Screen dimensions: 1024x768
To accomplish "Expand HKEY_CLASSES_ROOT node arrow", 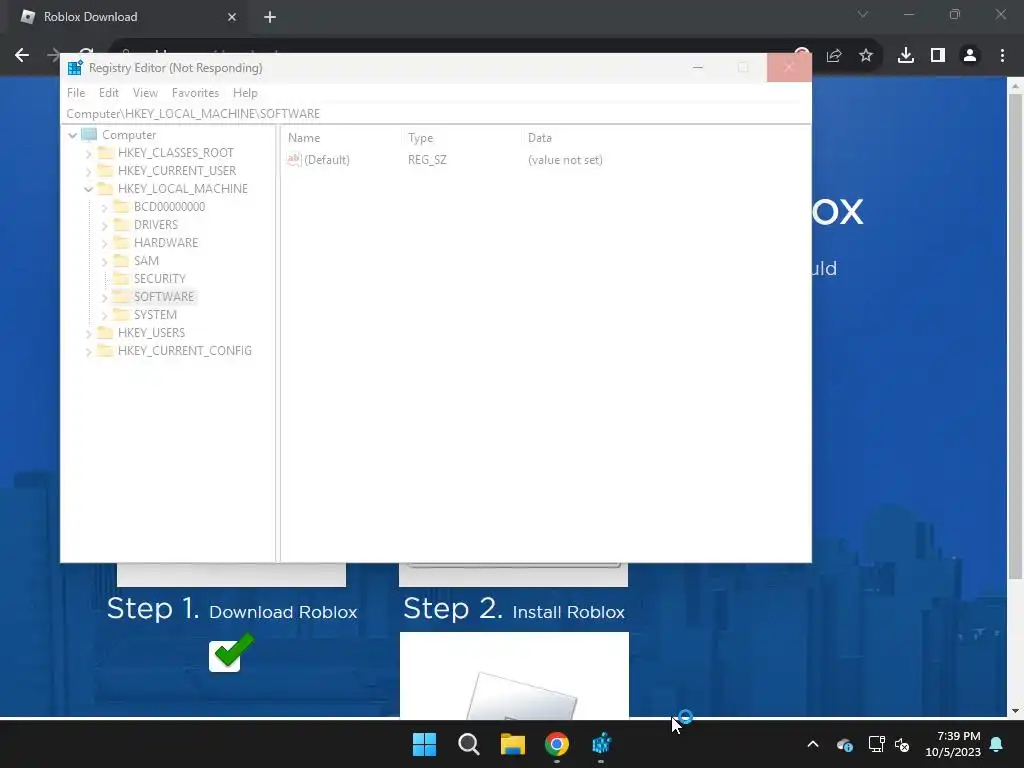I will [88, 153].
